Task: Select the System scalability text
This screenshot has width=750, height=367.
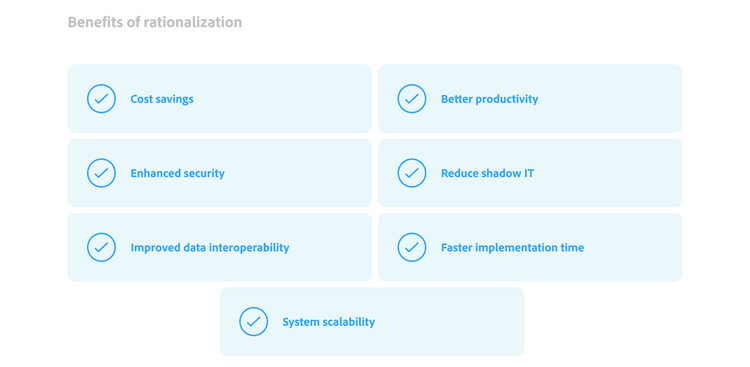Action: click(329, 322)
